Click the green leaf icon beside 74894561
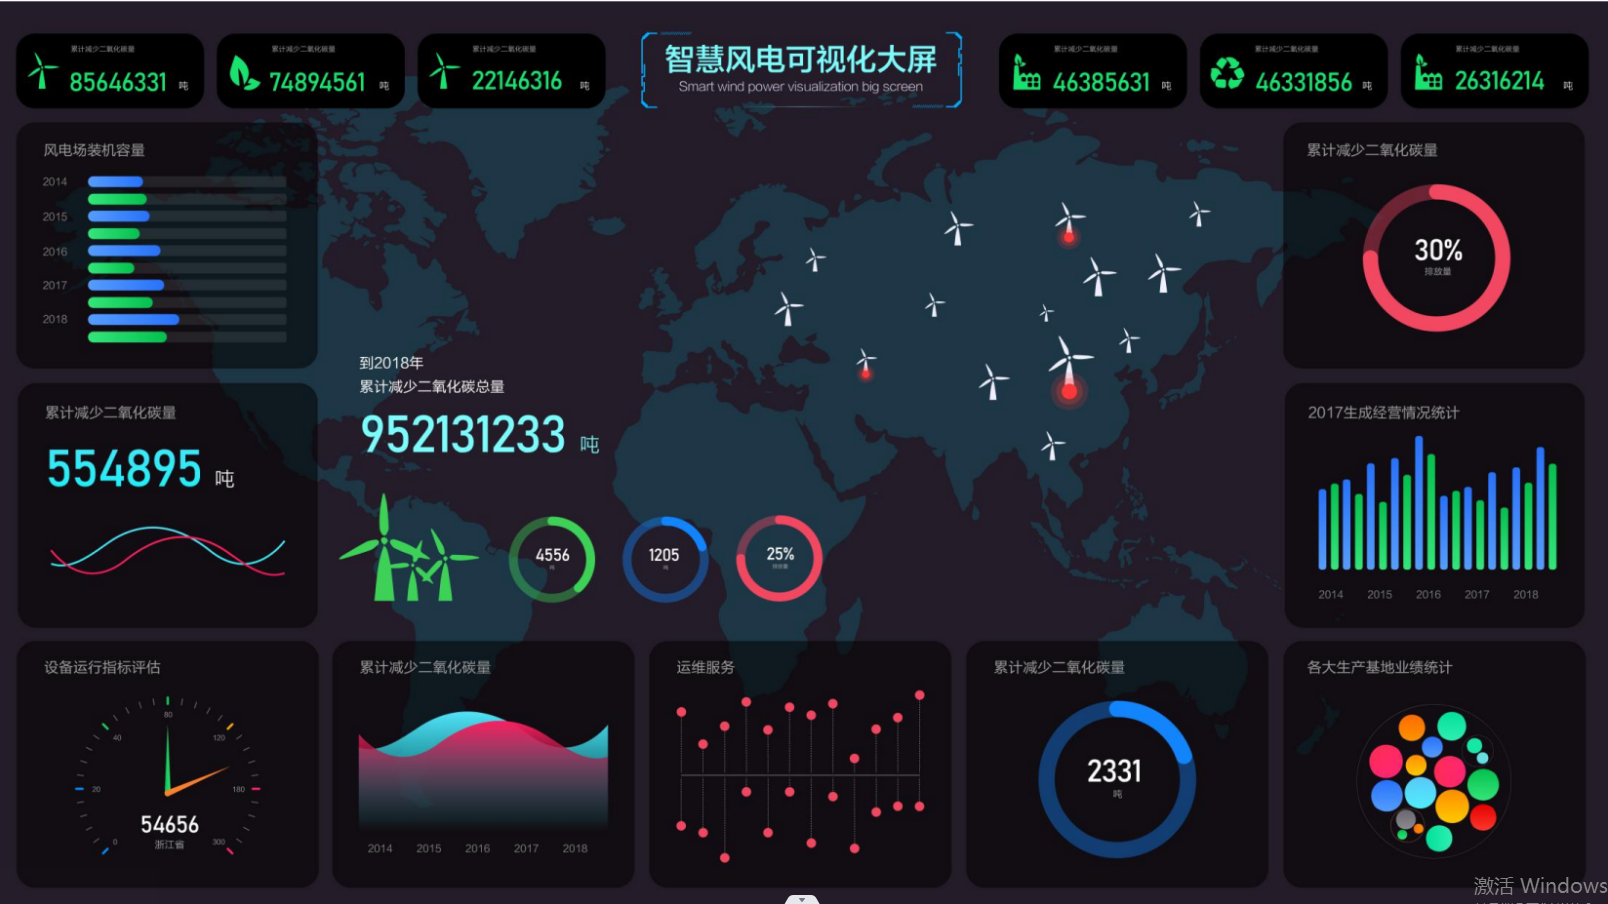This screenshot has height=904, width=1608. (x=244, y=72)
